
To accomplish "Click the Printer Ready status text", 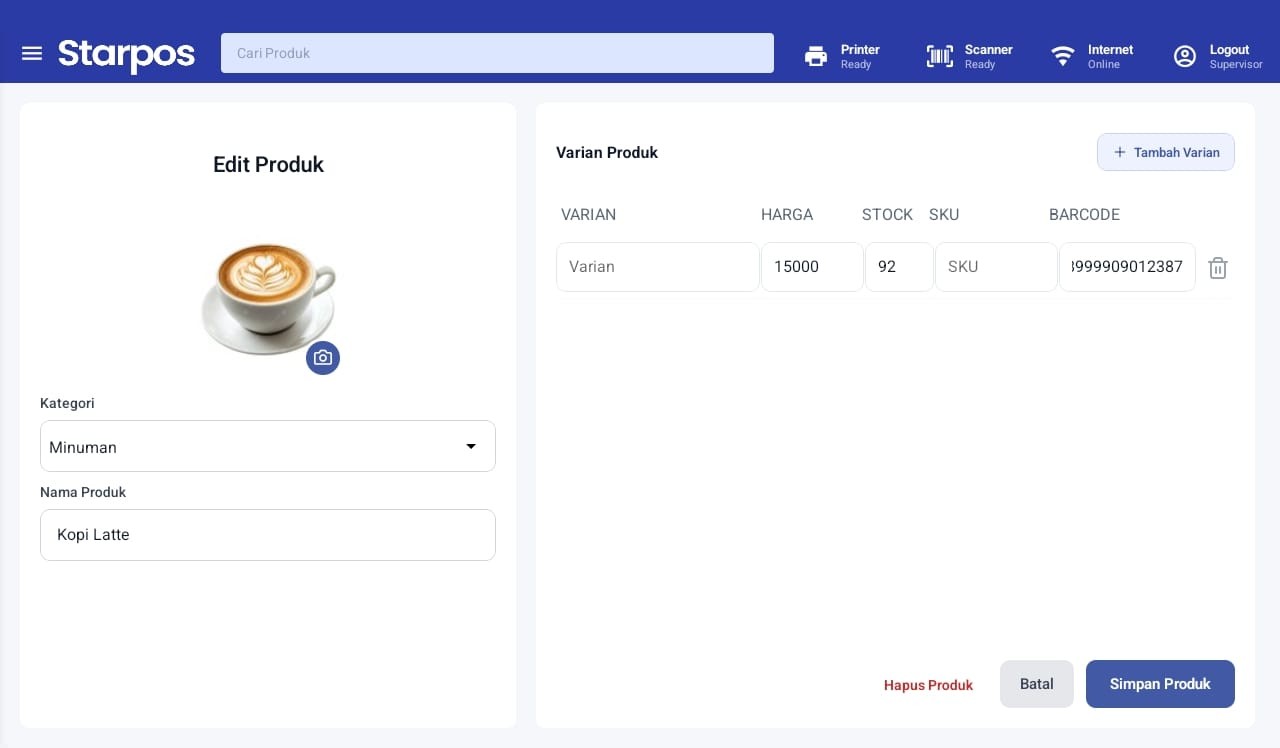I will point(860,57).
